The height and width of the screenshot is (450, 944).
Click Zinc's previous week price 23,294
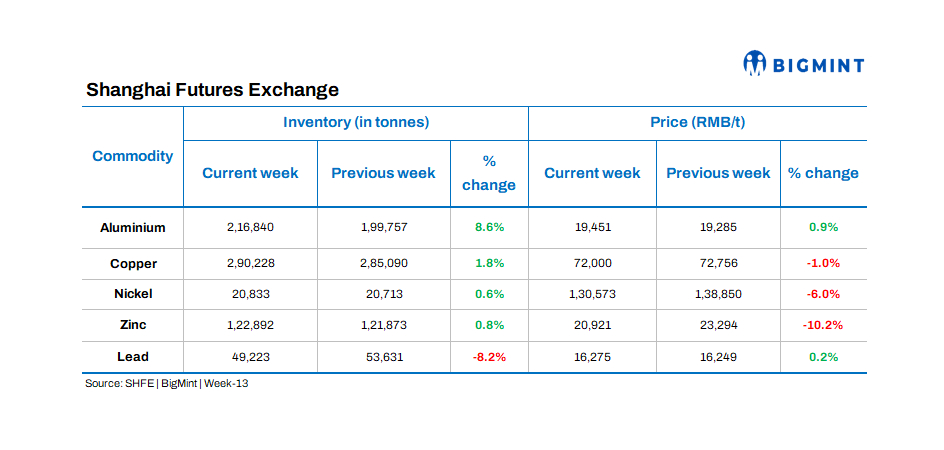click(718, 325)
